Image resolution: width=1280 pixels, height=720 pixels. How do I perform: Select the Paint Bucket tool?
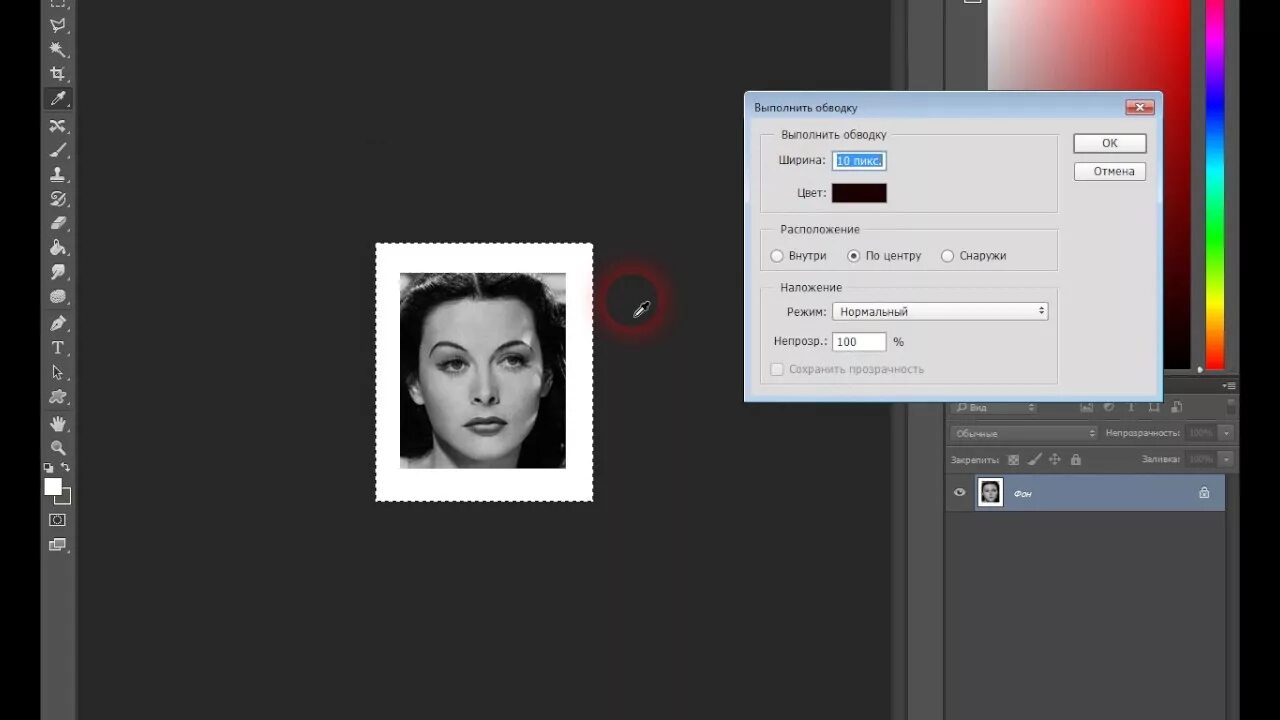[x=58, y=247]
